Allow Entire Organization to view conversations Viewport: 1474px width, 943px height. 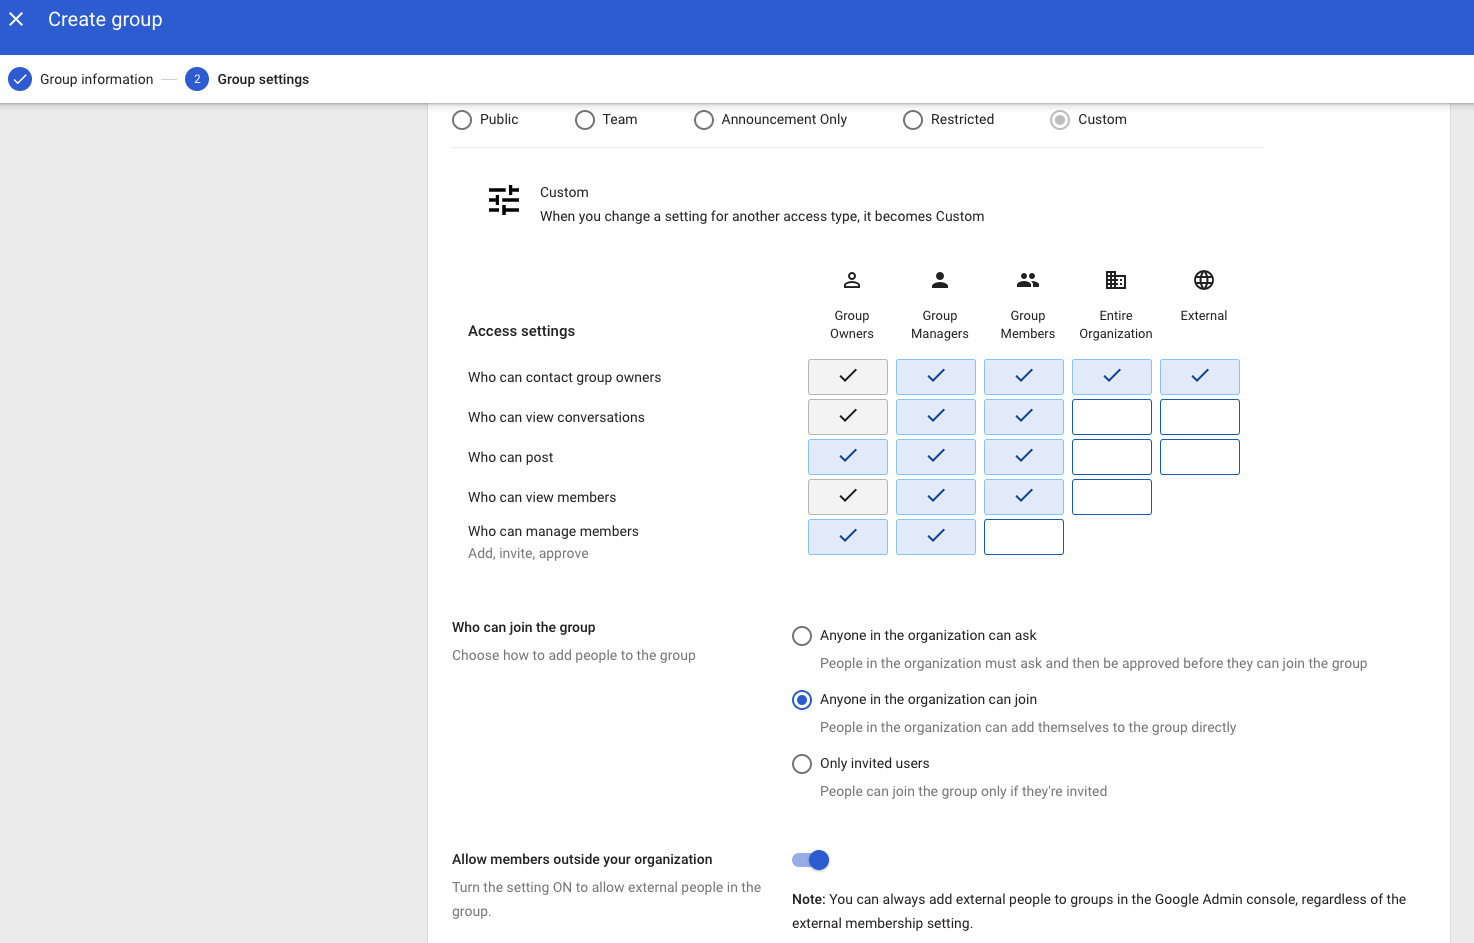[1111, 417]
